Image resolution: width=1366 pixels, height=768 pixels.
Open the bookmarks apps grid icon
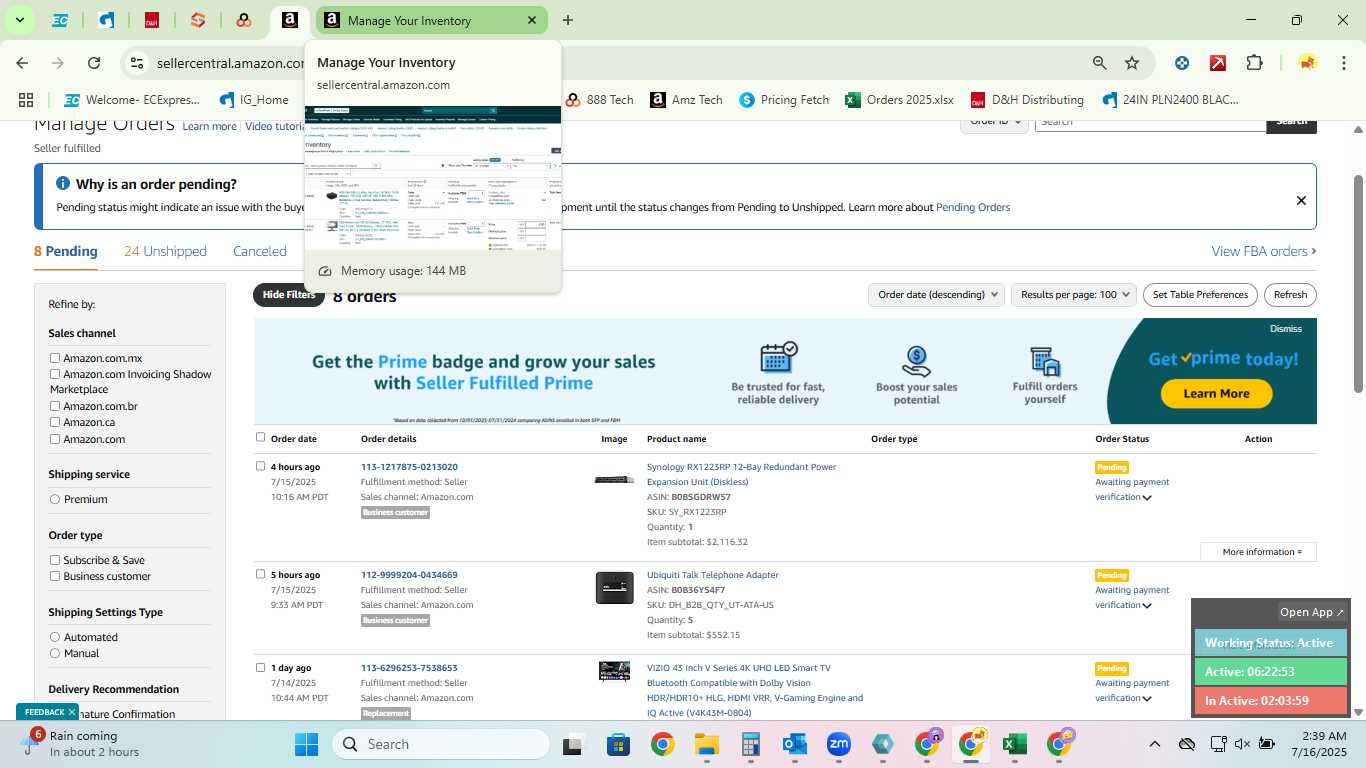pyautogui.click(x=26, y=100)
